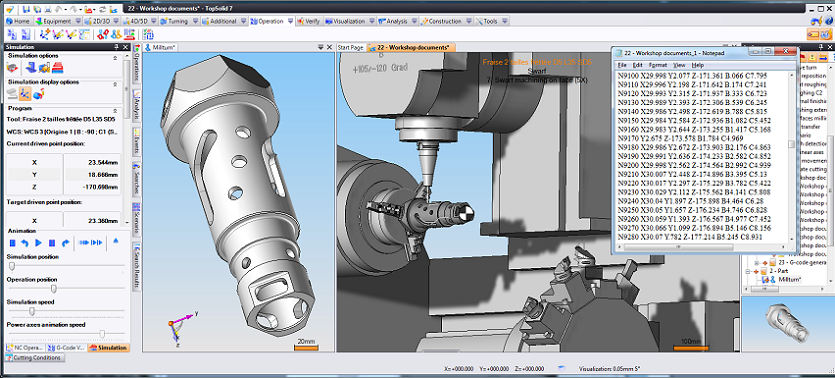Click the Print icon in quick access toolbar

(x=48, y=10)
